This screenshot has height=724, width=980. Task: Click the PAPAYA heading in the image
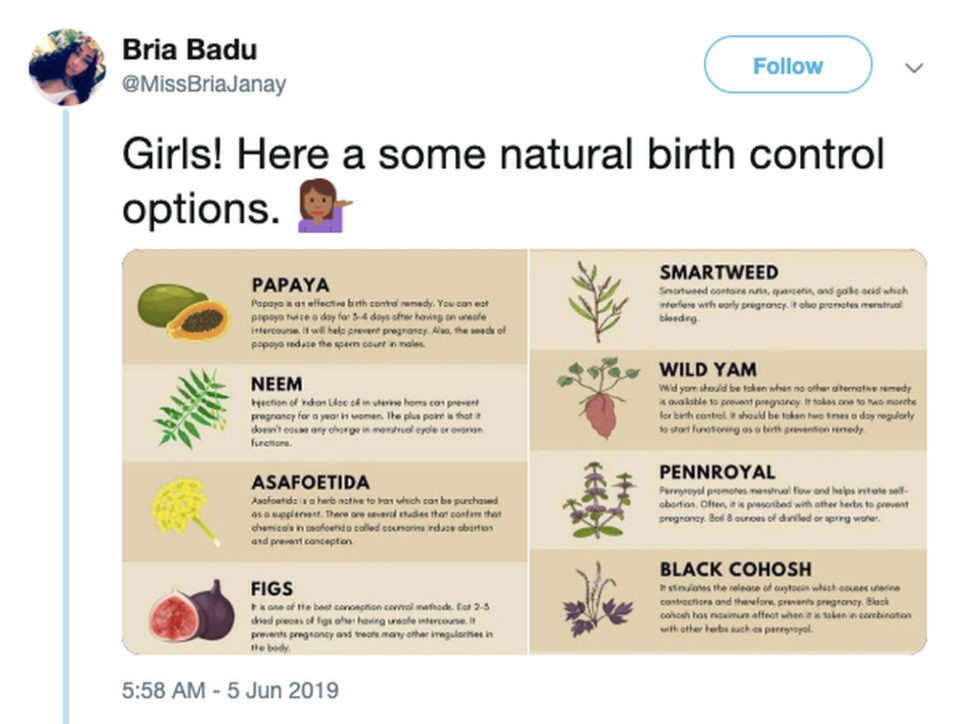pyautogui.click(x=290, y=285)
